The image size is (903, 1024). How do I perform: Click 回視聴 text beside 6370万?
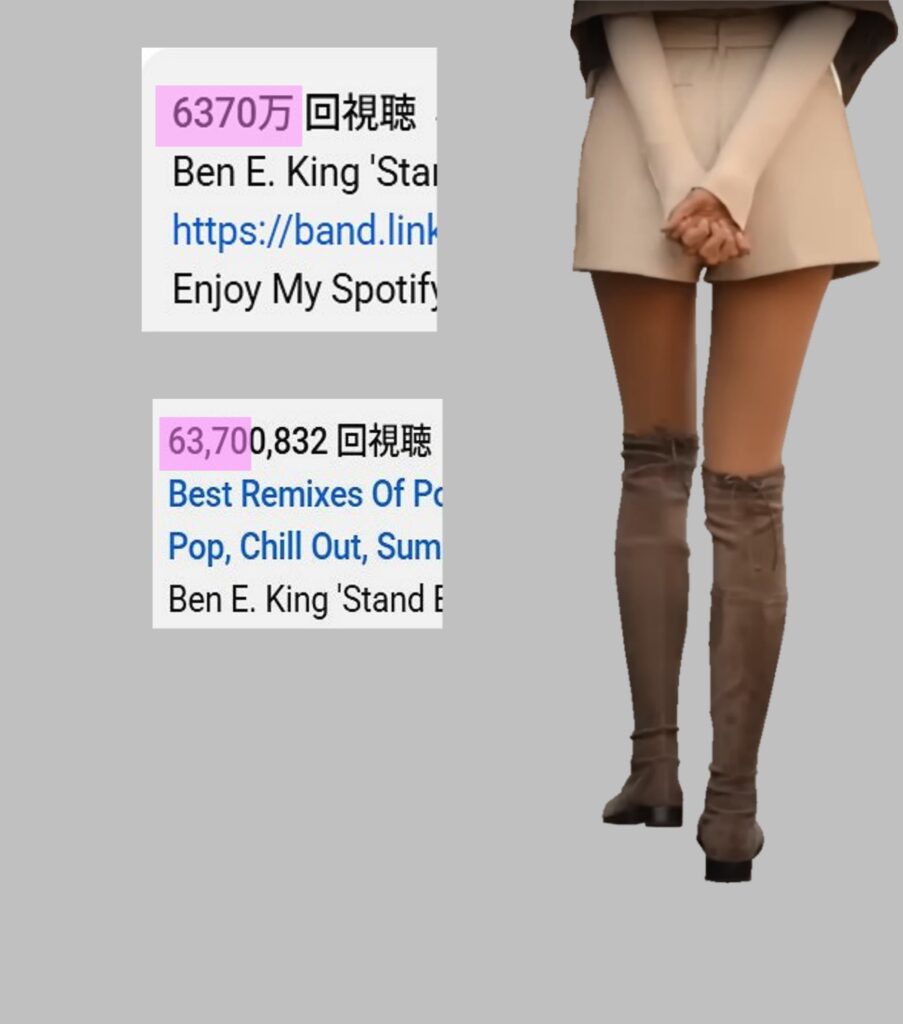point(360,114)
